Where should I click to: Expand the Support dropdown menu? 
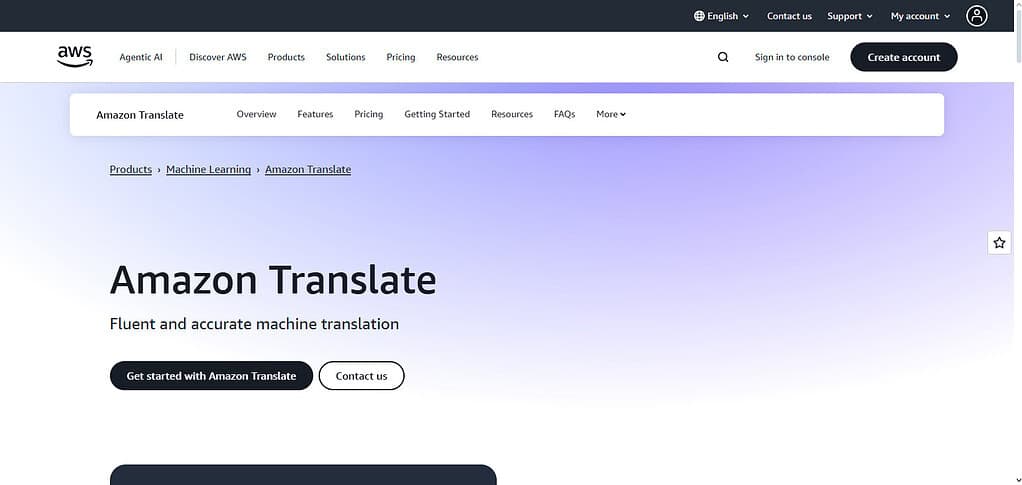[x=850, y=16]
